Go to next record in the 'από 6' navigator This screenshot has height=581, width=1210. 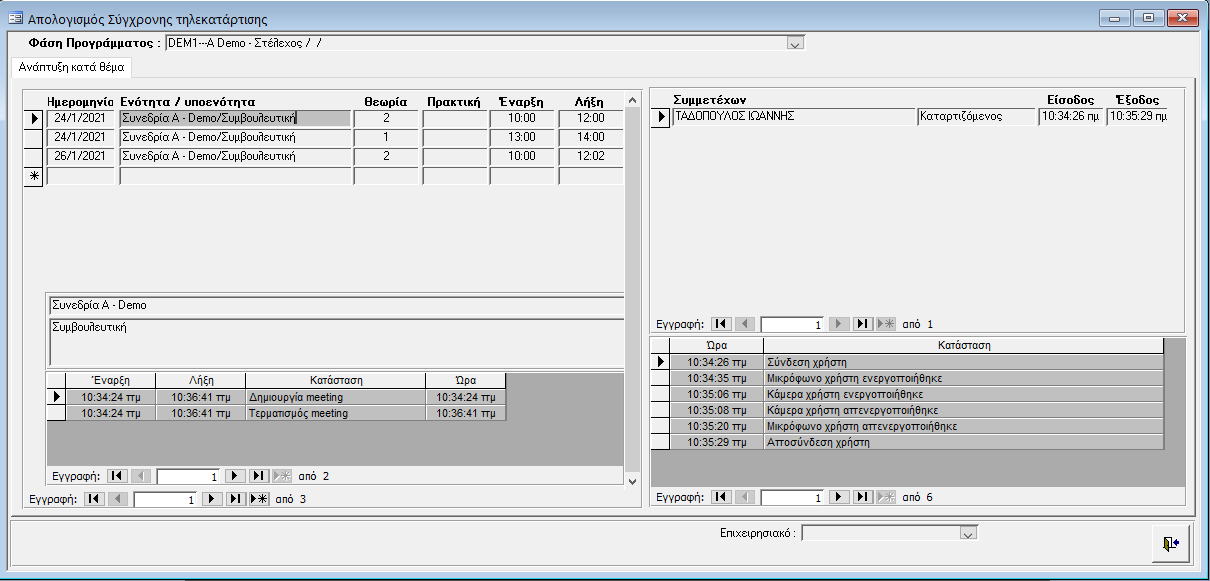click(x=840, y=497)
